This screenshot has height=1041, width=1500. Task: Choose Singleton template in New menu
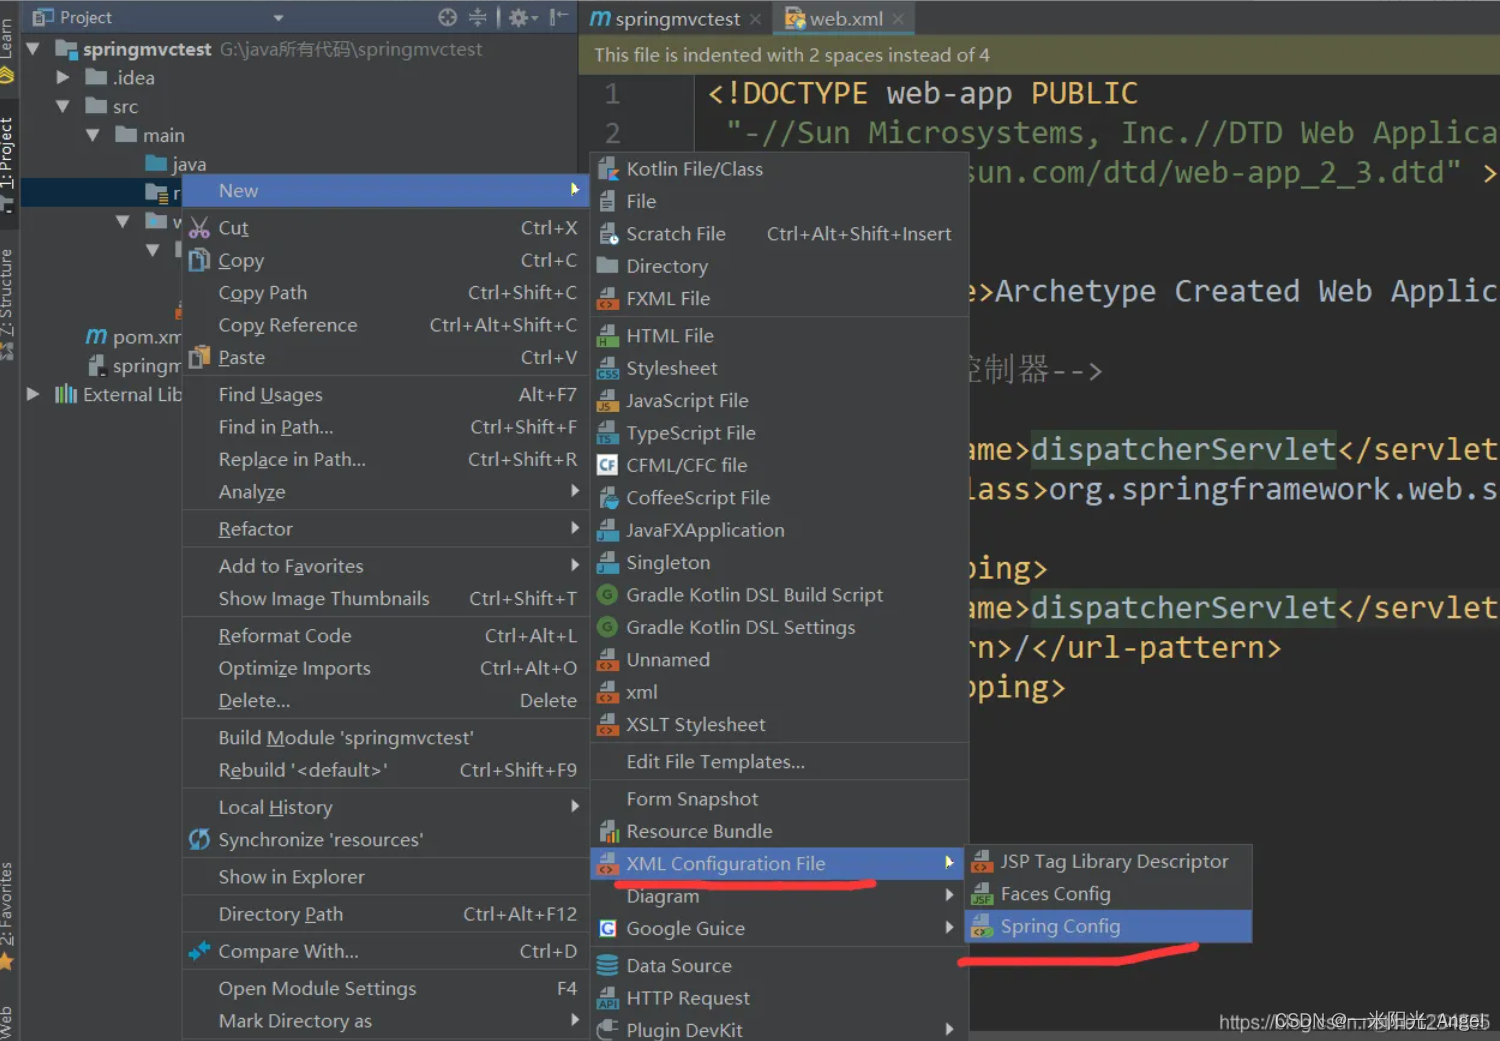[x=779, y=563]
